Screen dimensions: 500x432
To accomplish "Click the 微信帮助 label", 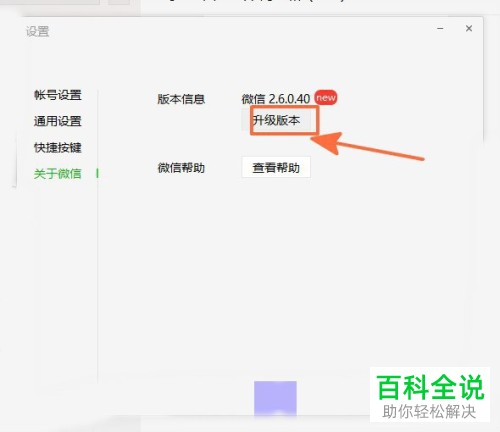I will (181, 168).
